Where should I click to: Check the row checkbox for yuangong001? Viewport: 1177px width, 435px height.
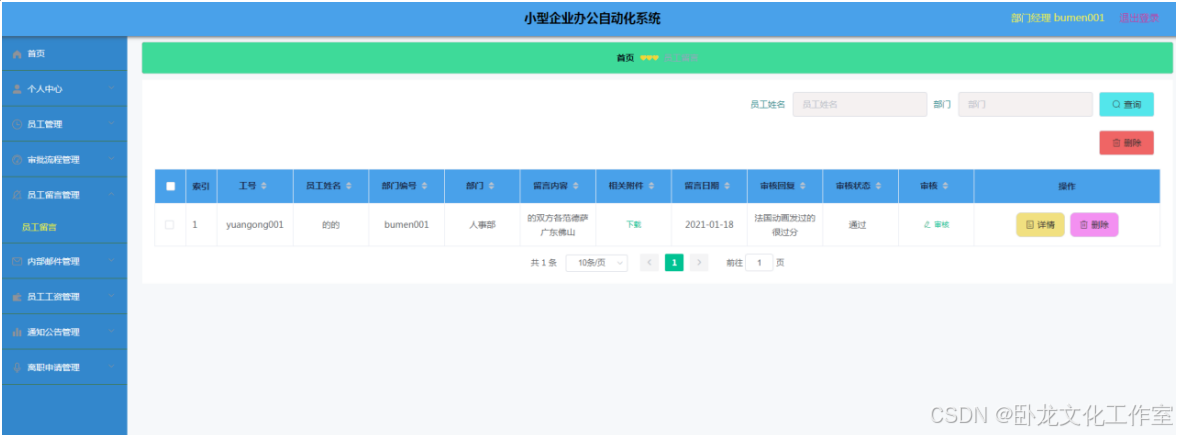point(170,224)
